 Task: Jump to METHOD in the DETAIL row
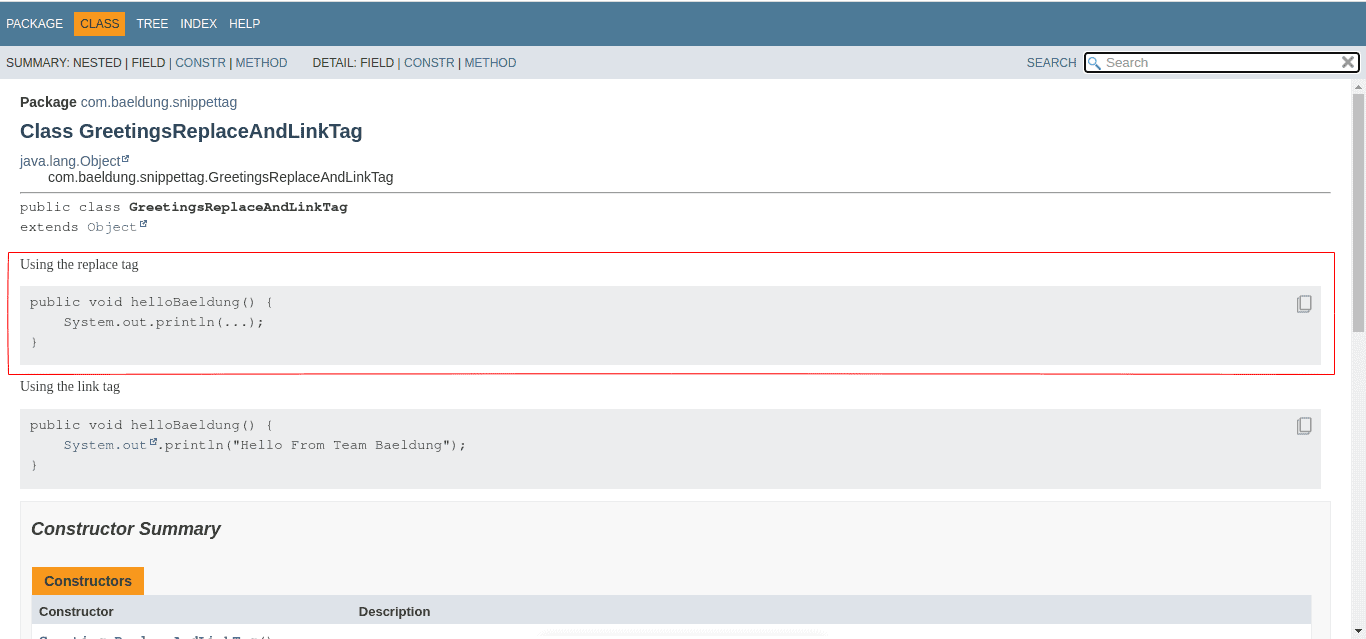pos(490,63)
